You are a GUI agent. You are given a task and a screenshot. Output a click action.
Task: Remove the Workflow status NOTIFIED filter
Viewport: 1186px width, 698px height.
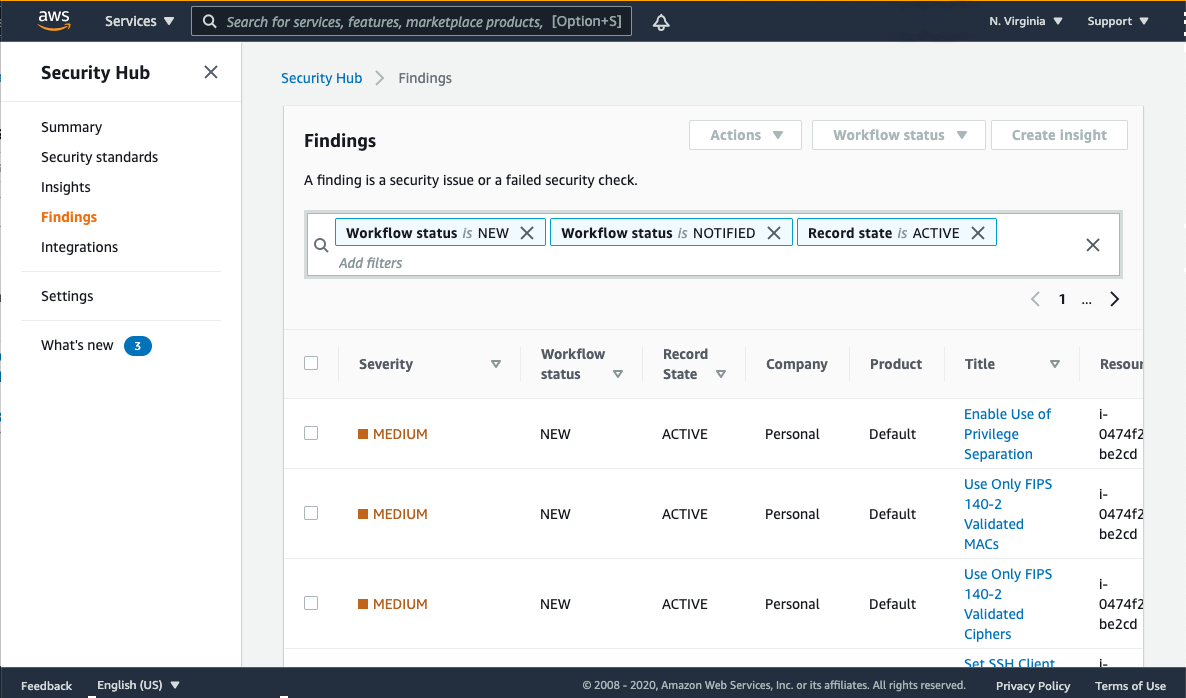pos(774,232)
